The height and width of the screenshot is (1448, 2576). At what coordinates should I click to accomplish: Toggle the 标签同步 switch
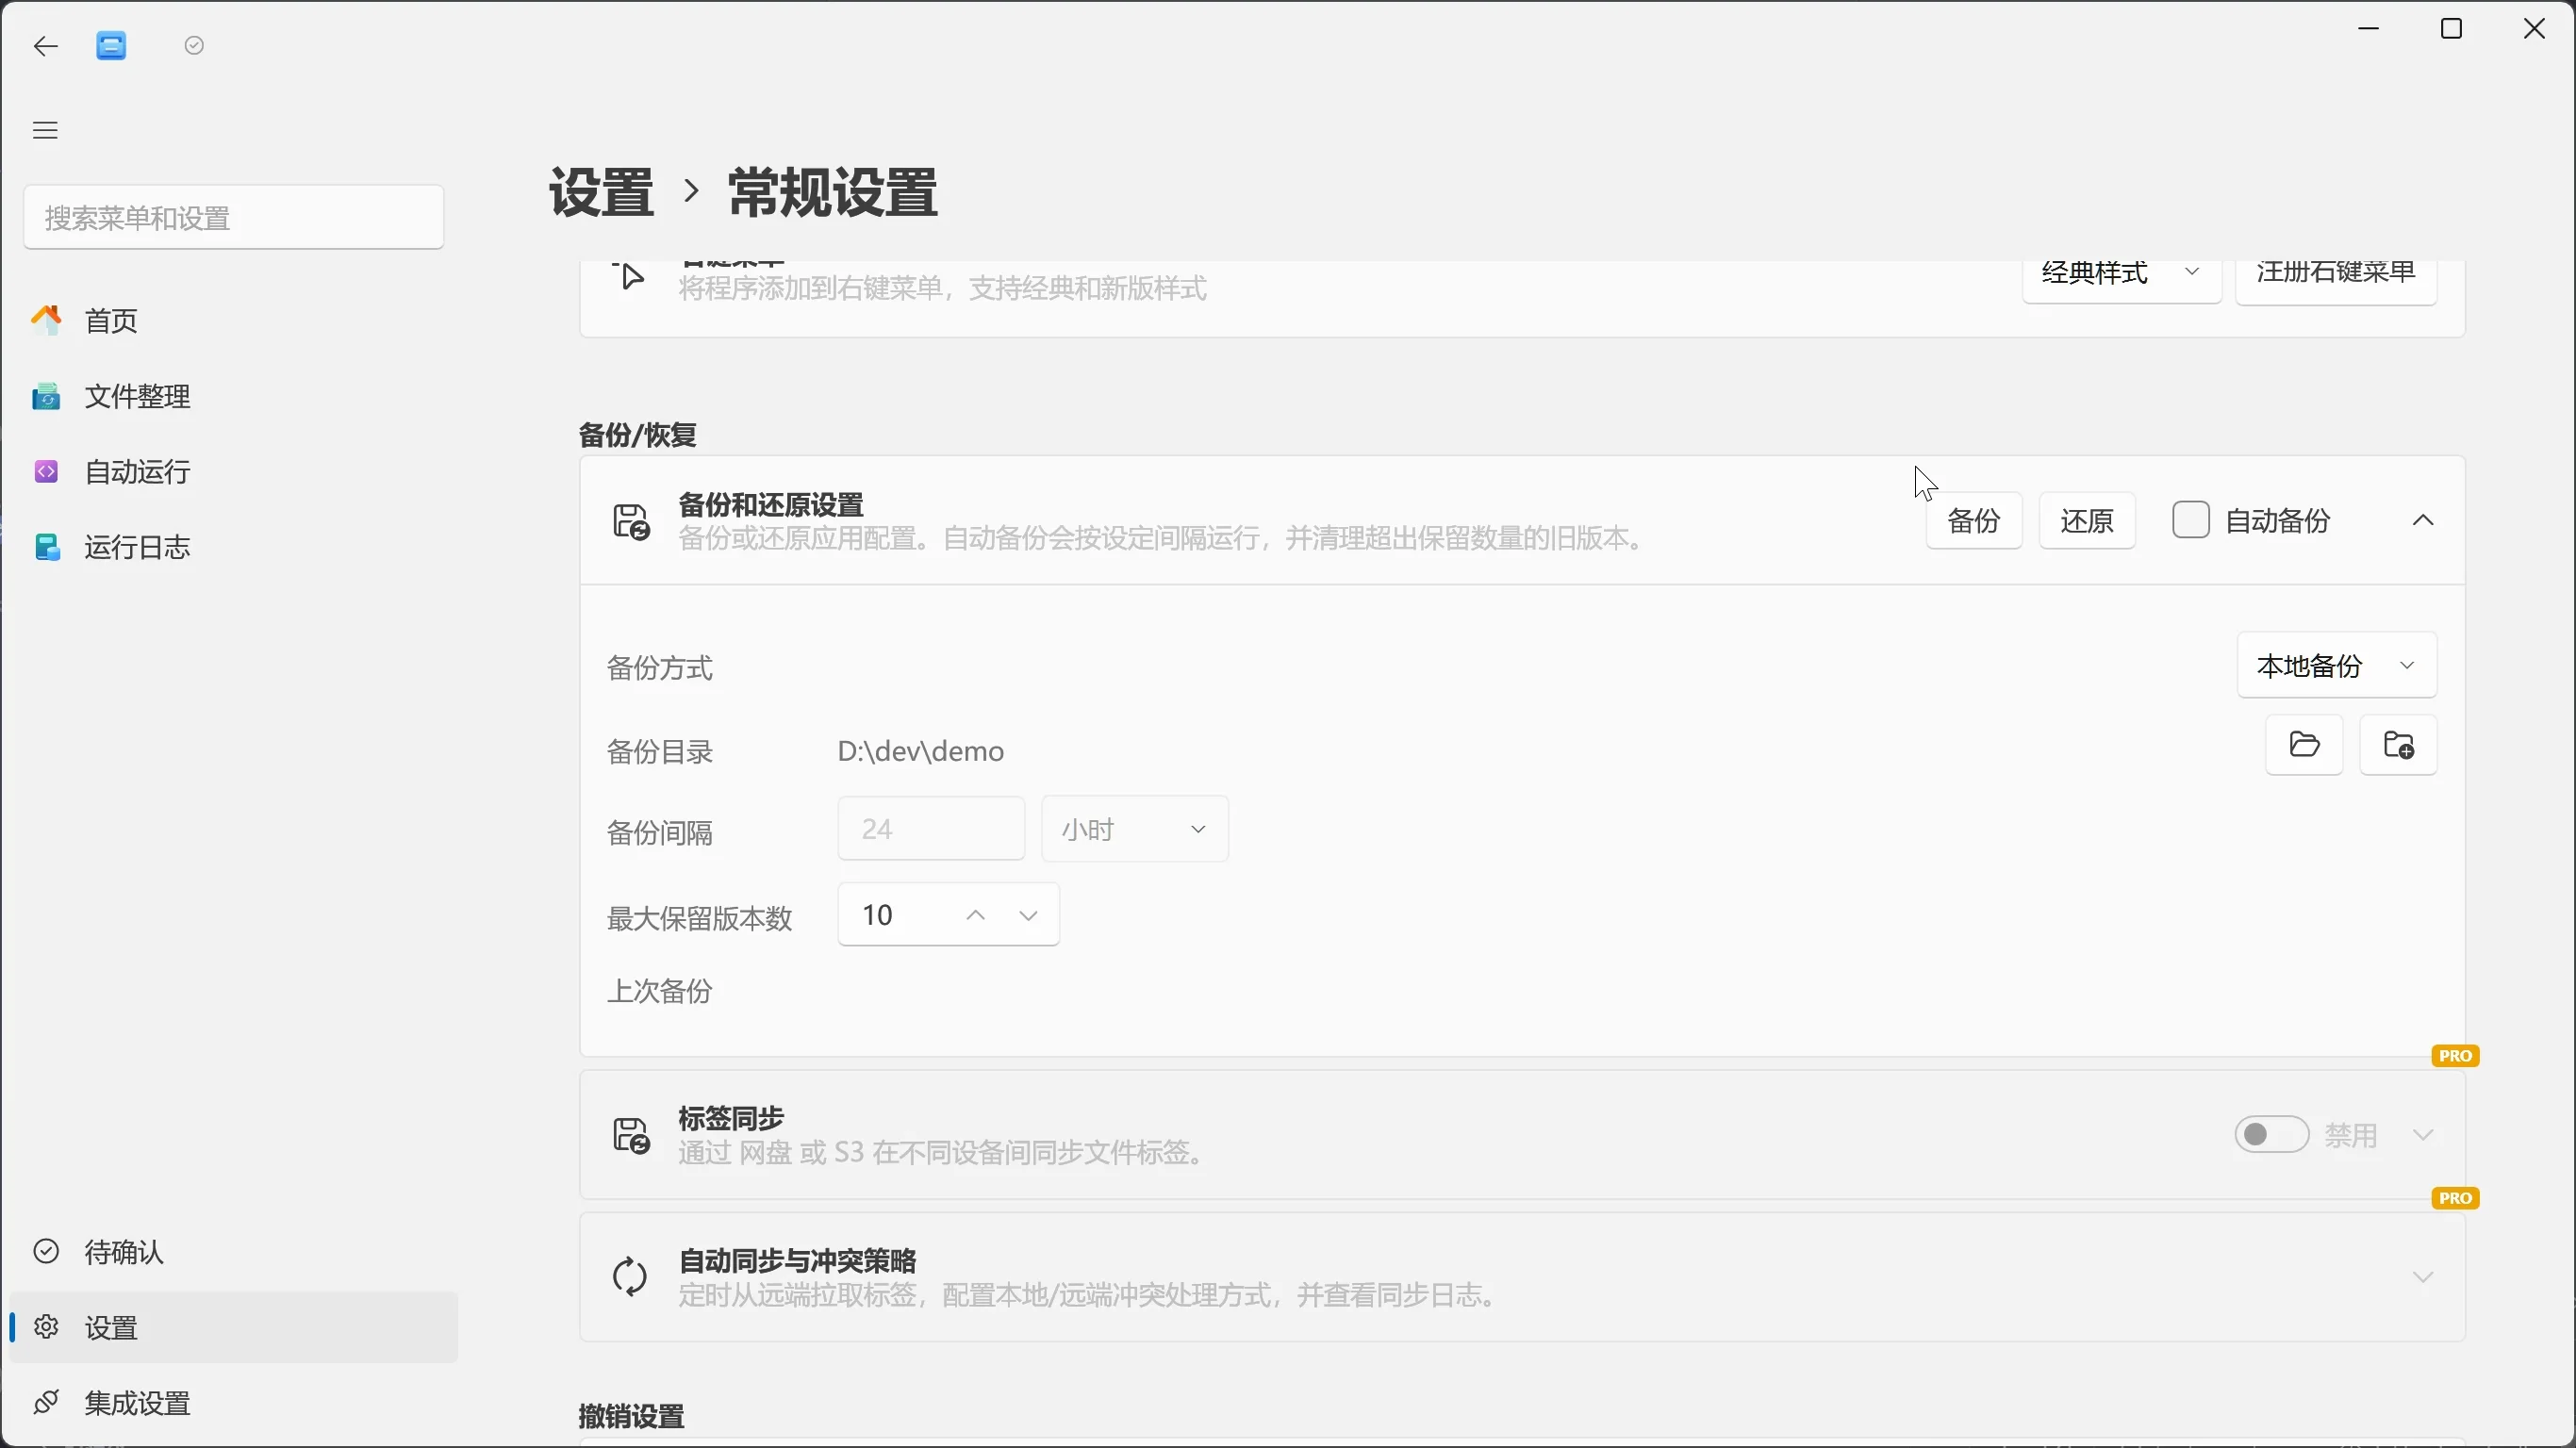click(2272, 1136)
